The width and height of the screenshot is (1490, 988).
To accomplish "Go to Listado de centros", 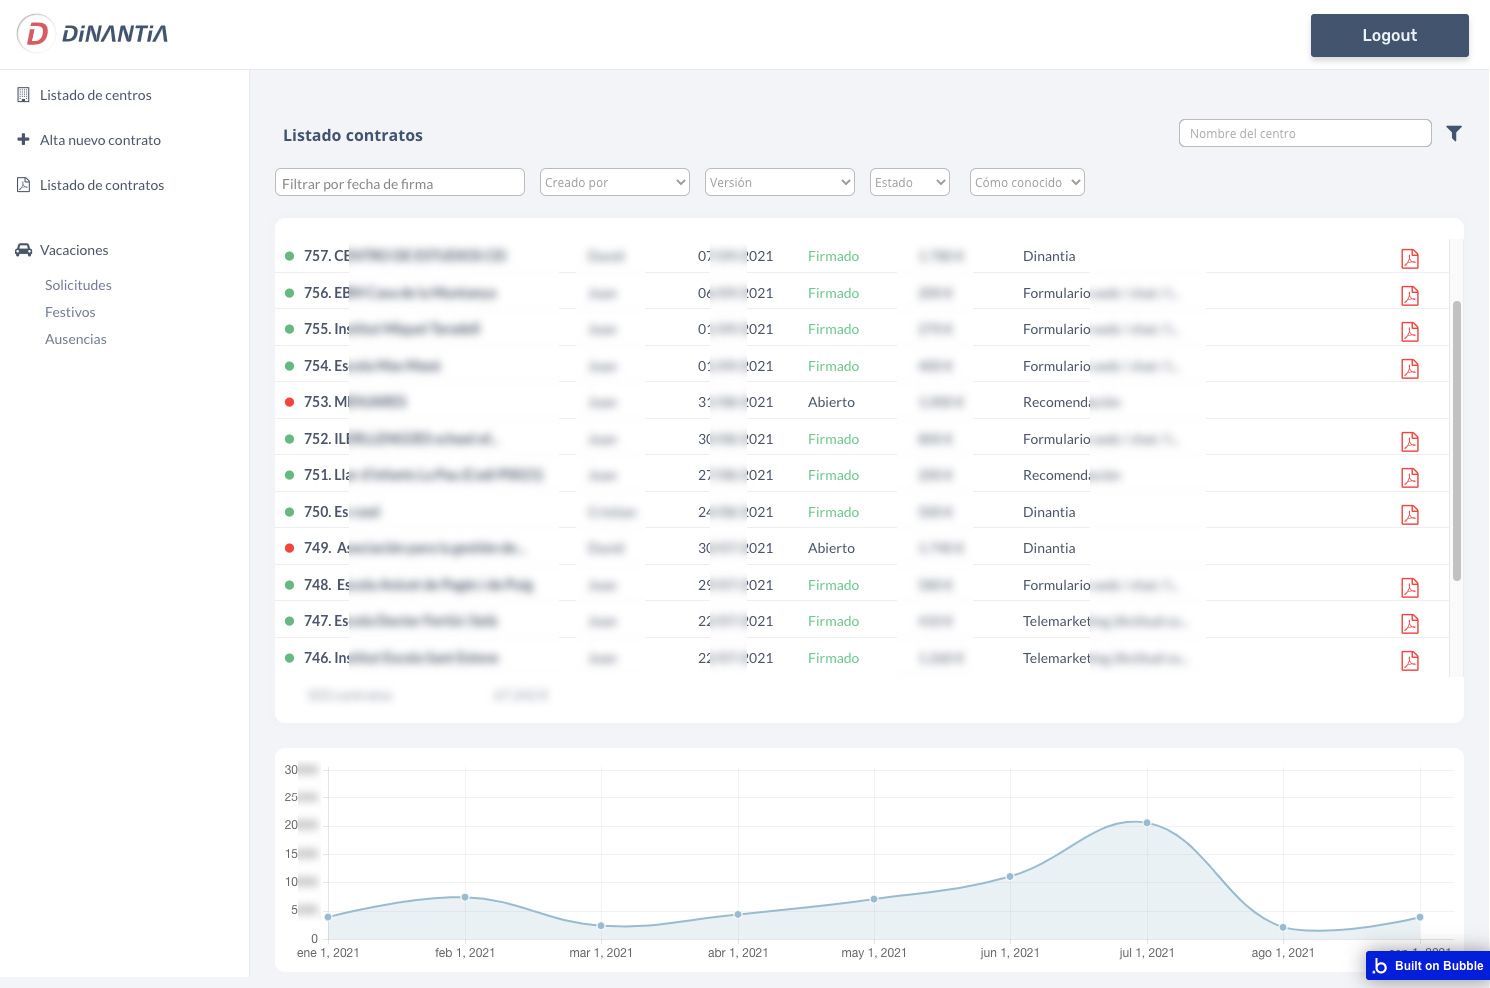I will point(95,95).
